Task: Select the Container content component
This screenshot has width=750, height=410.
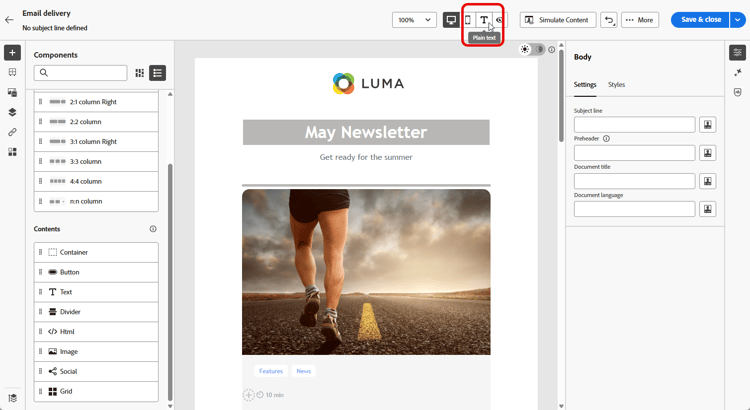Action: coord(96,252)
